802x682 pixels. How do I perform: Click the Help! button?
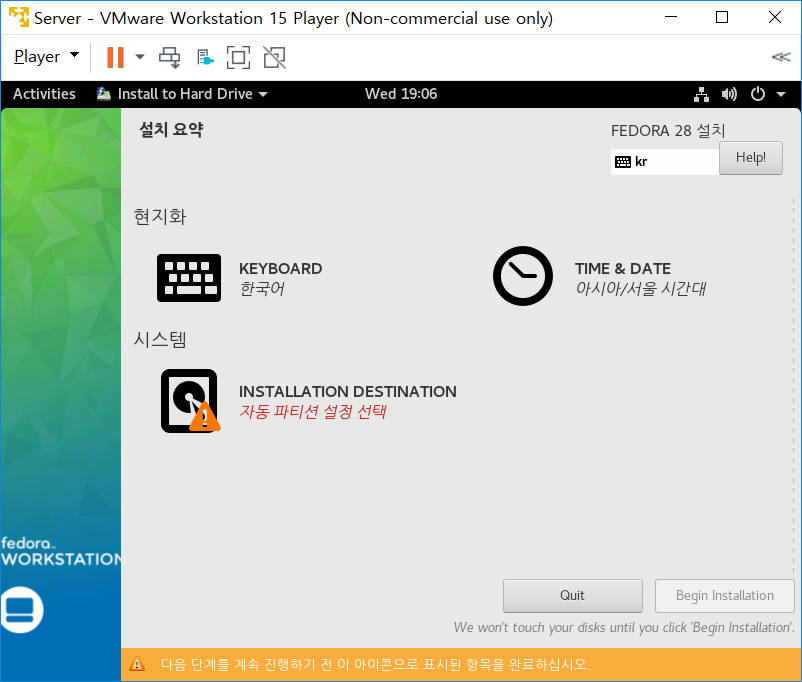coord(750,158)
